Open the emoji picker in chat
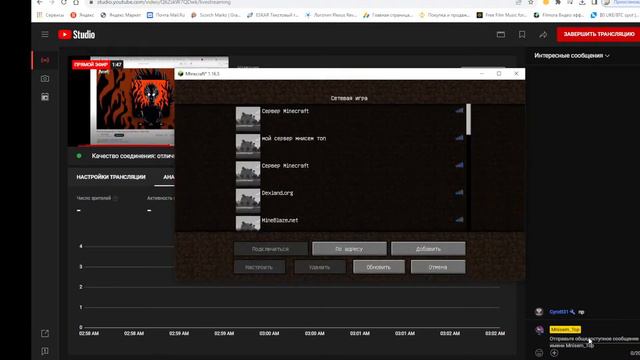The image size is (640, 360). (x=539, y=353)
